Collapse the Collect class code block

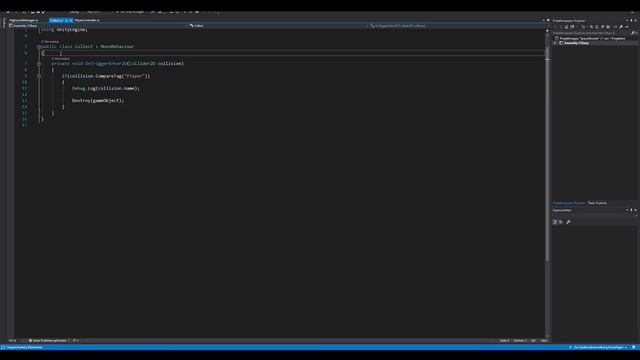tap(39, 47)
